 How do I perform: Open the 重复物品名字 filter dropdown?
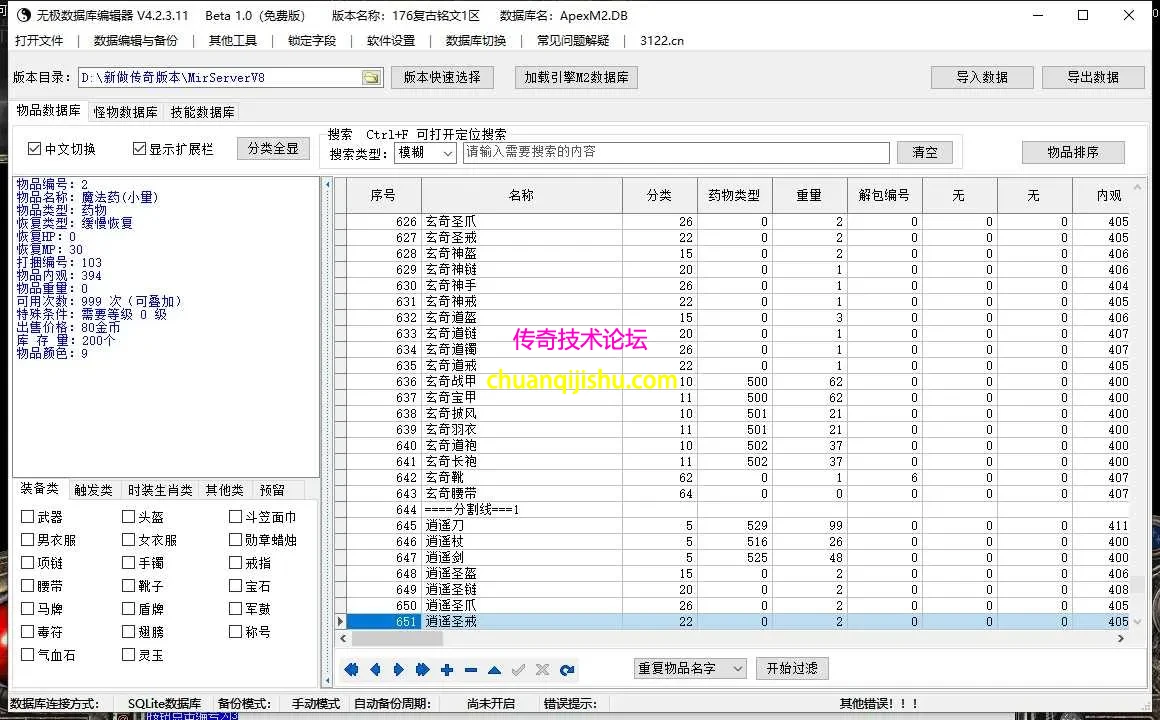pyautogui.click(x=737, y=668)
